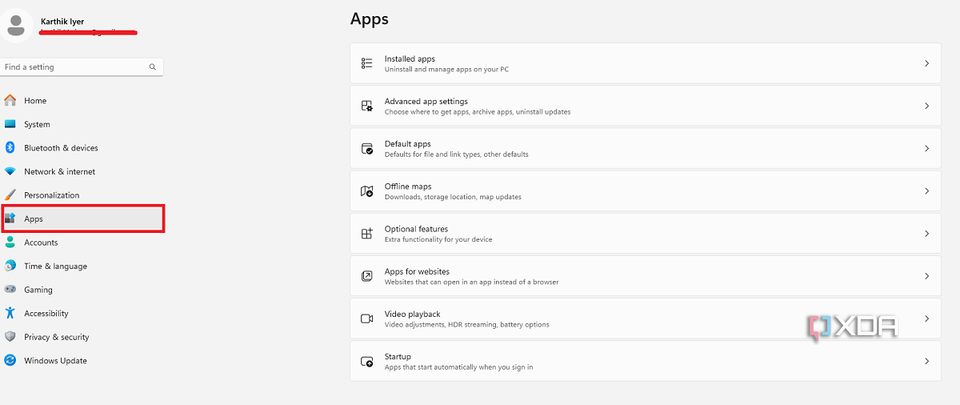This screenshot has height=405, width=960.
Task: Click 'Video adjustments, HDR streaming, battery options' text
Action: (x=467, y=325)
